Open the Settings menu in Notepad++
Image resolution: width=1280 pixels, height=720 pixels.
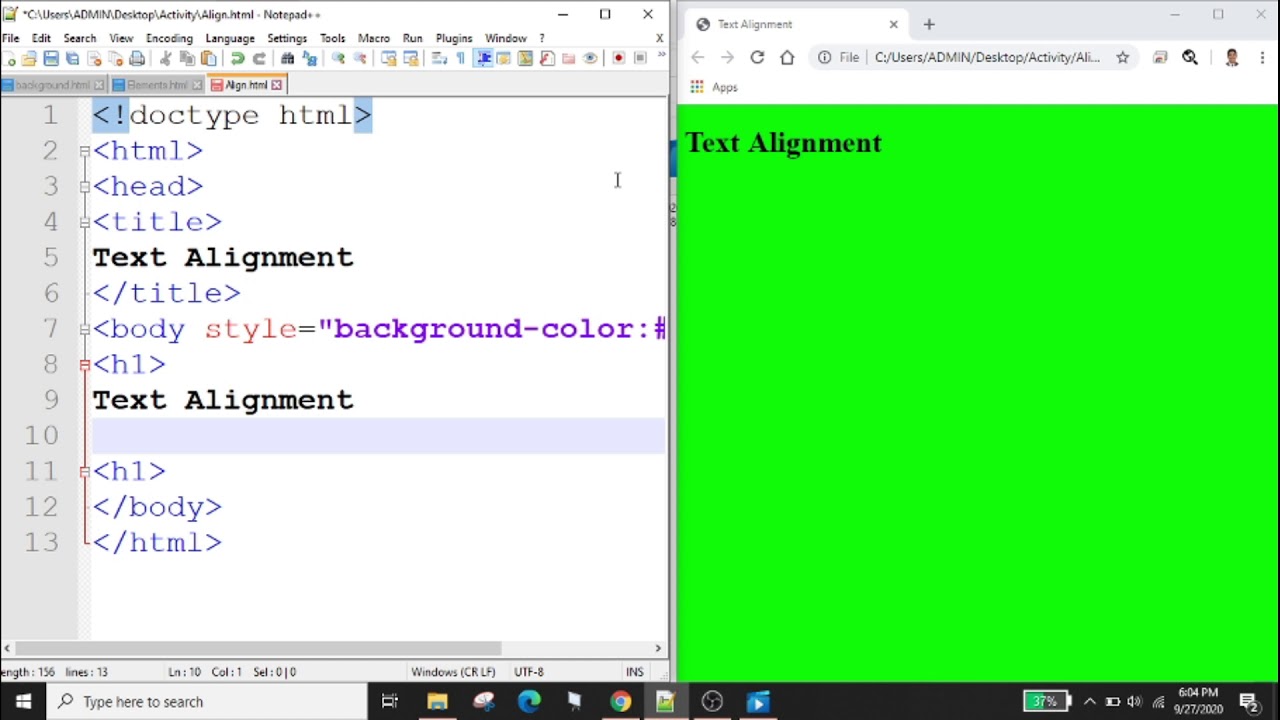coord(287,38)
